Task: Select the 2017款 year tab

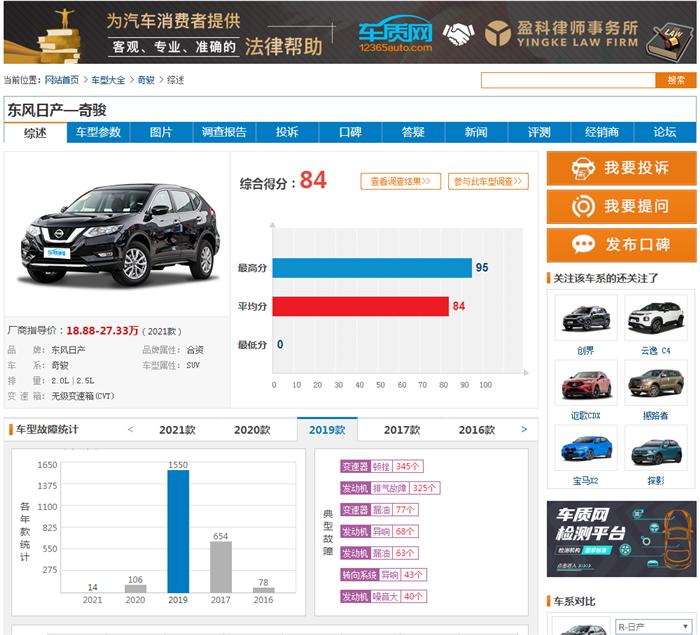Action: click(402, 430)
